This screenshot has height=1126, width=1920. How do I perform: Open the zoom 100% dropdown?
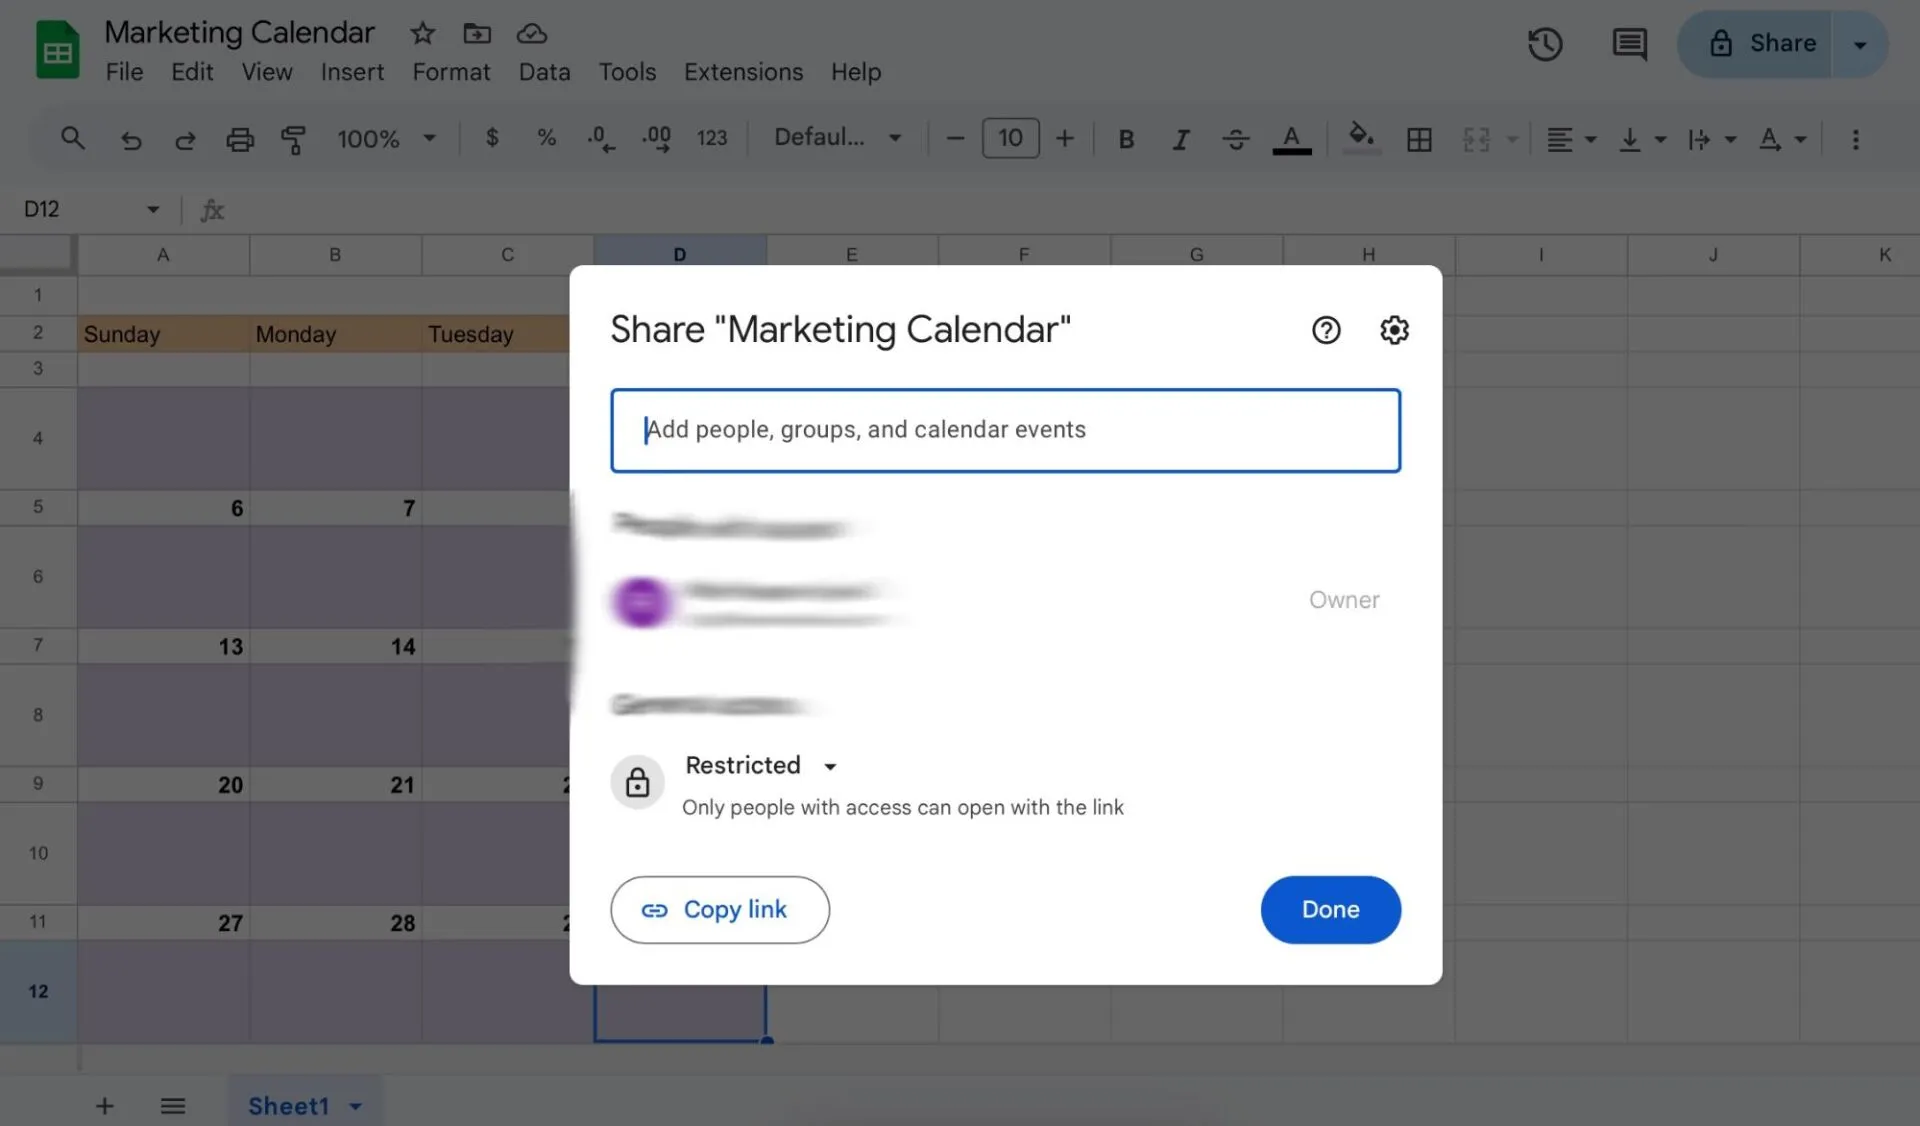tap(387, 139)
